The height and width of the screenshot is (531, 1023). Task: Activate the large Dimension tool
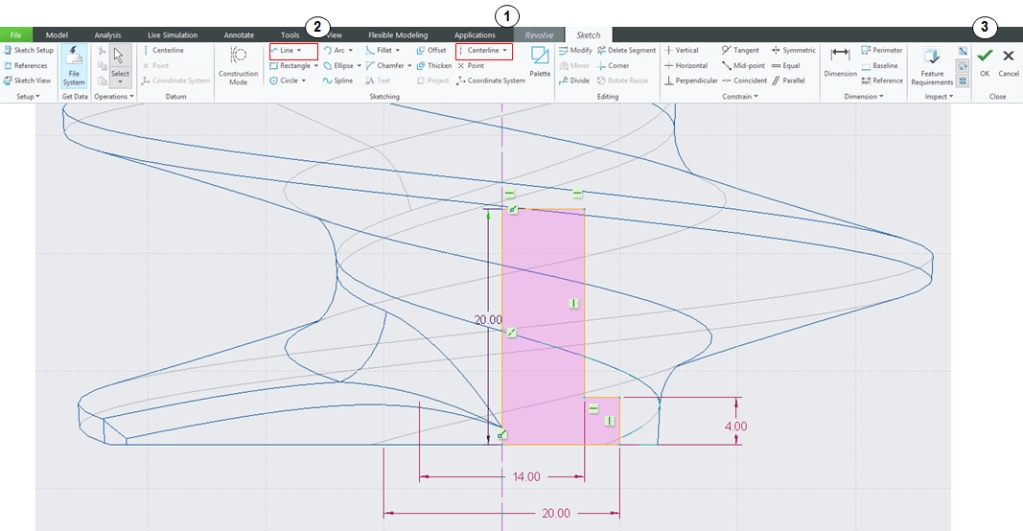tap(840, 60)
